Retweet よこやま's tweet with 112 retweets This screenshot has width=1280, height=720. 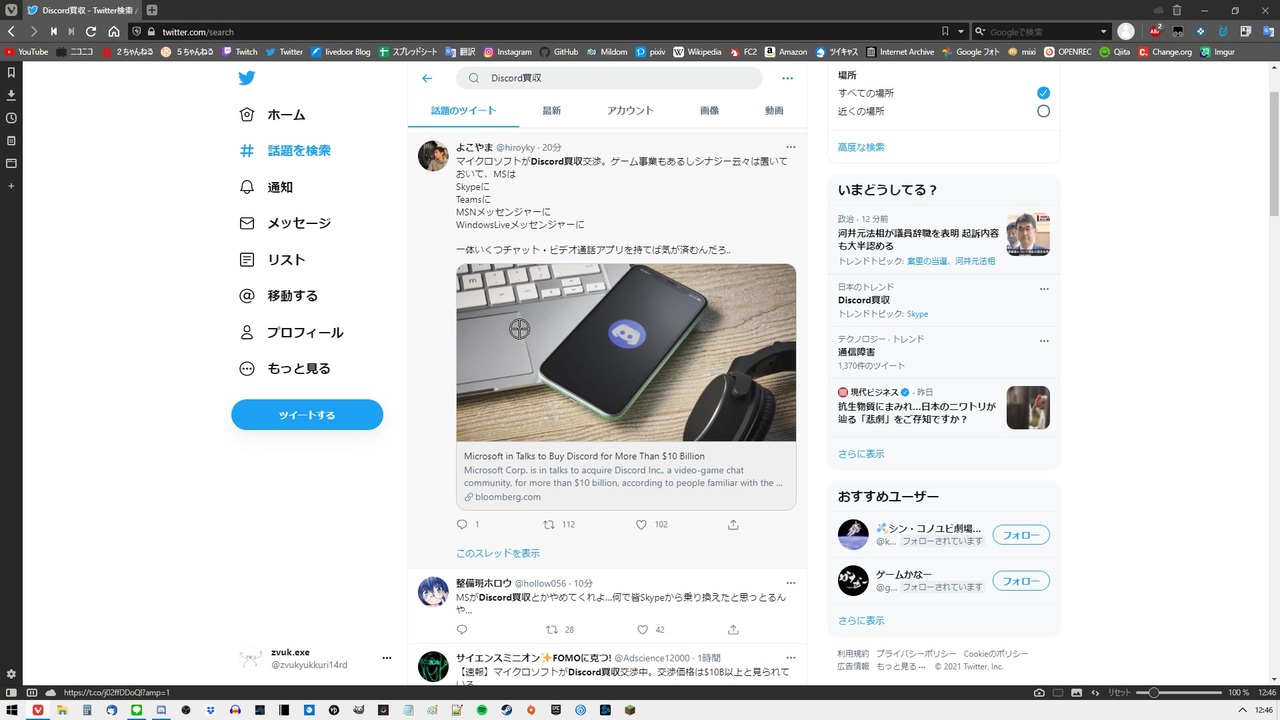[x=548, y=524]
